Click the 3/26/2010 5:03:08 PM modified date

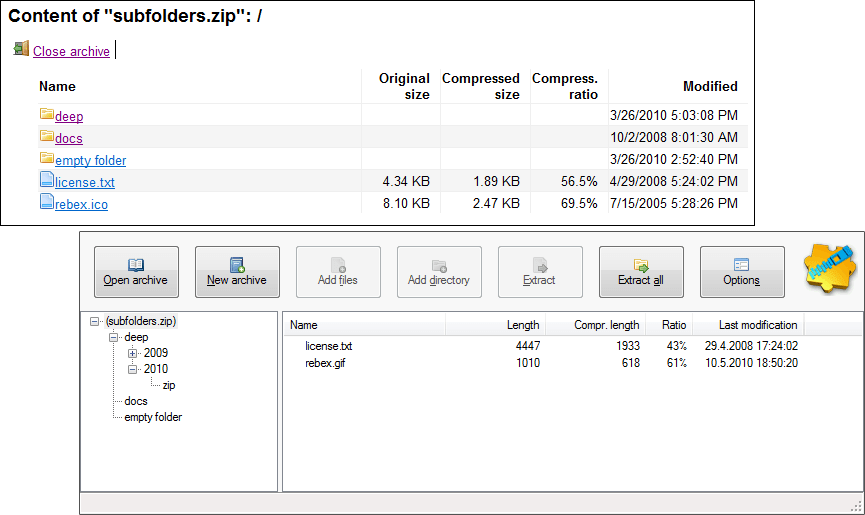(x=674, y=115)
